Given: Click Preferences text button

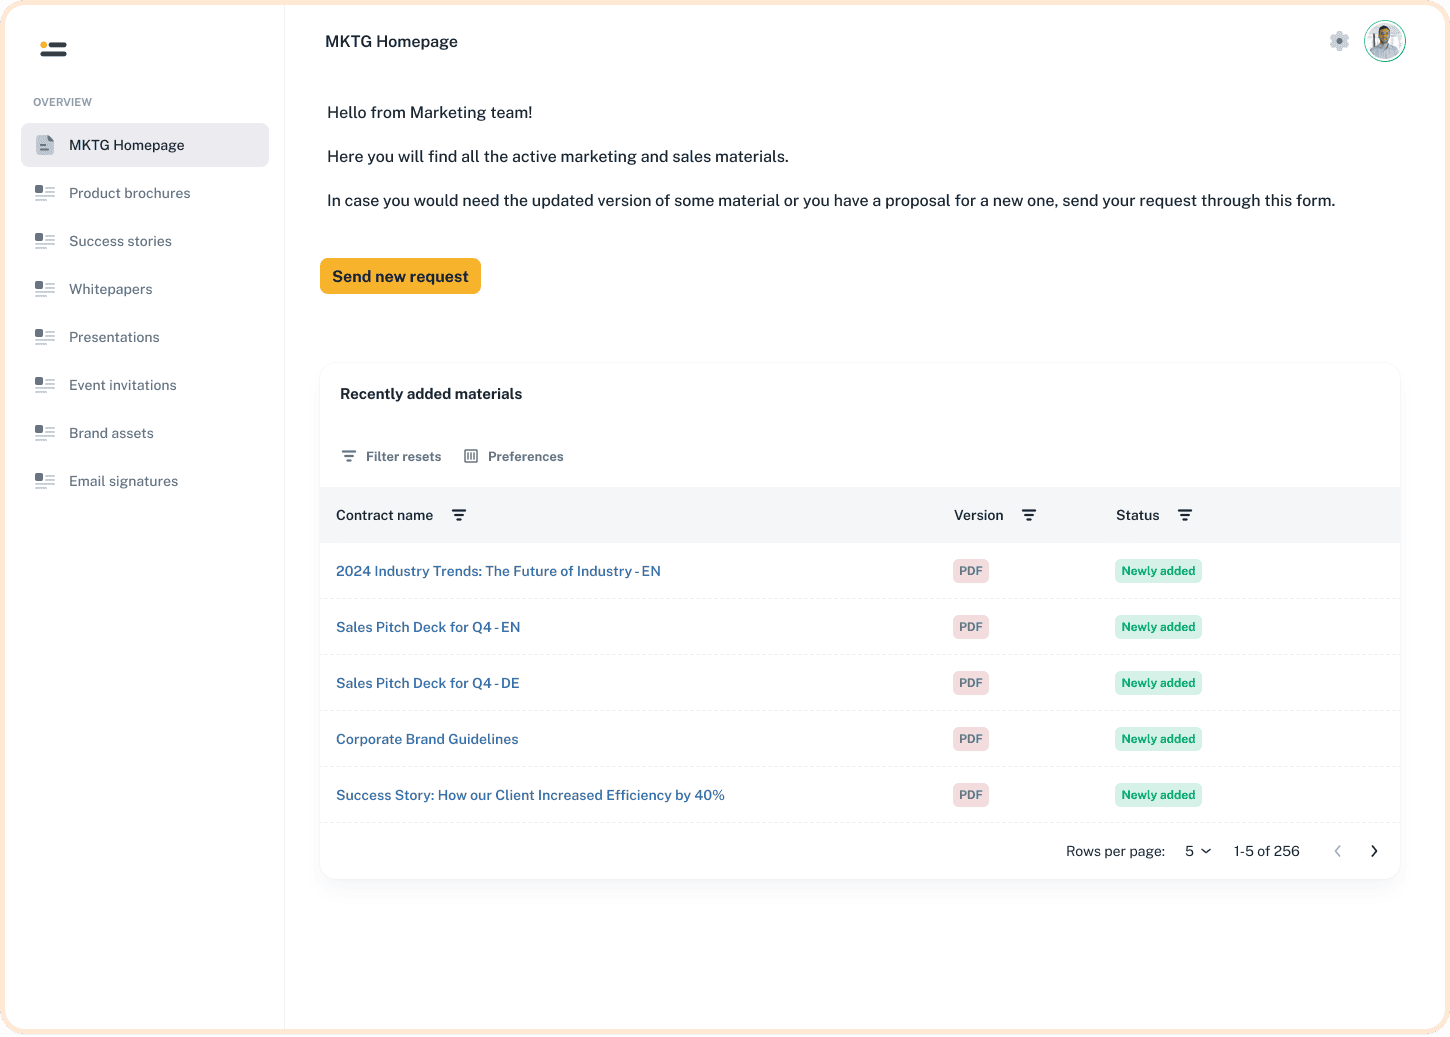Looking at the screenshot, I should point(526,456).
